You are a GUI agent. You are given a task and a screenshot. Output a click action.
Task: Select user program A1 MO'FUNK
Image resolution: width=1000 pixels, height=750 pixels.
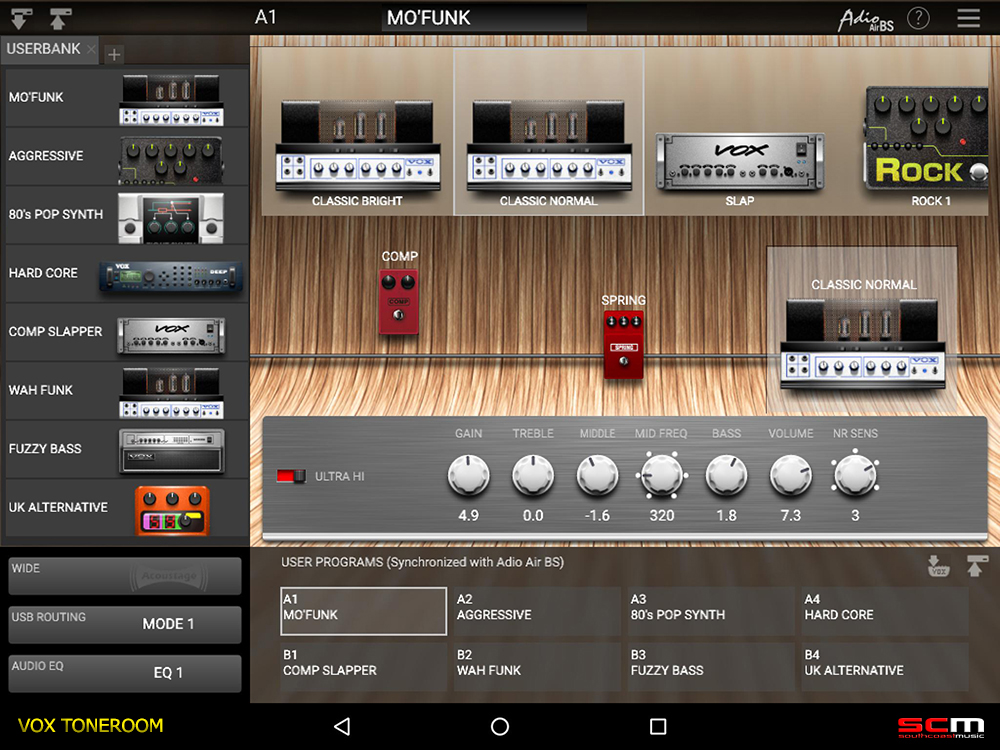coord(364,611)
